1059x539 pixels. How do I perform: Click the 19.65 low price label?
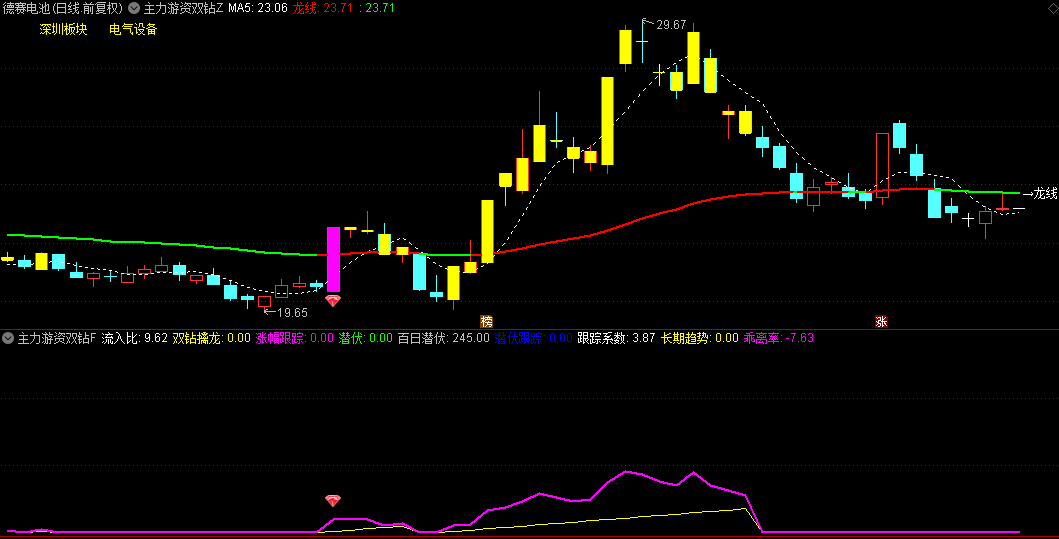click(292, 313)
